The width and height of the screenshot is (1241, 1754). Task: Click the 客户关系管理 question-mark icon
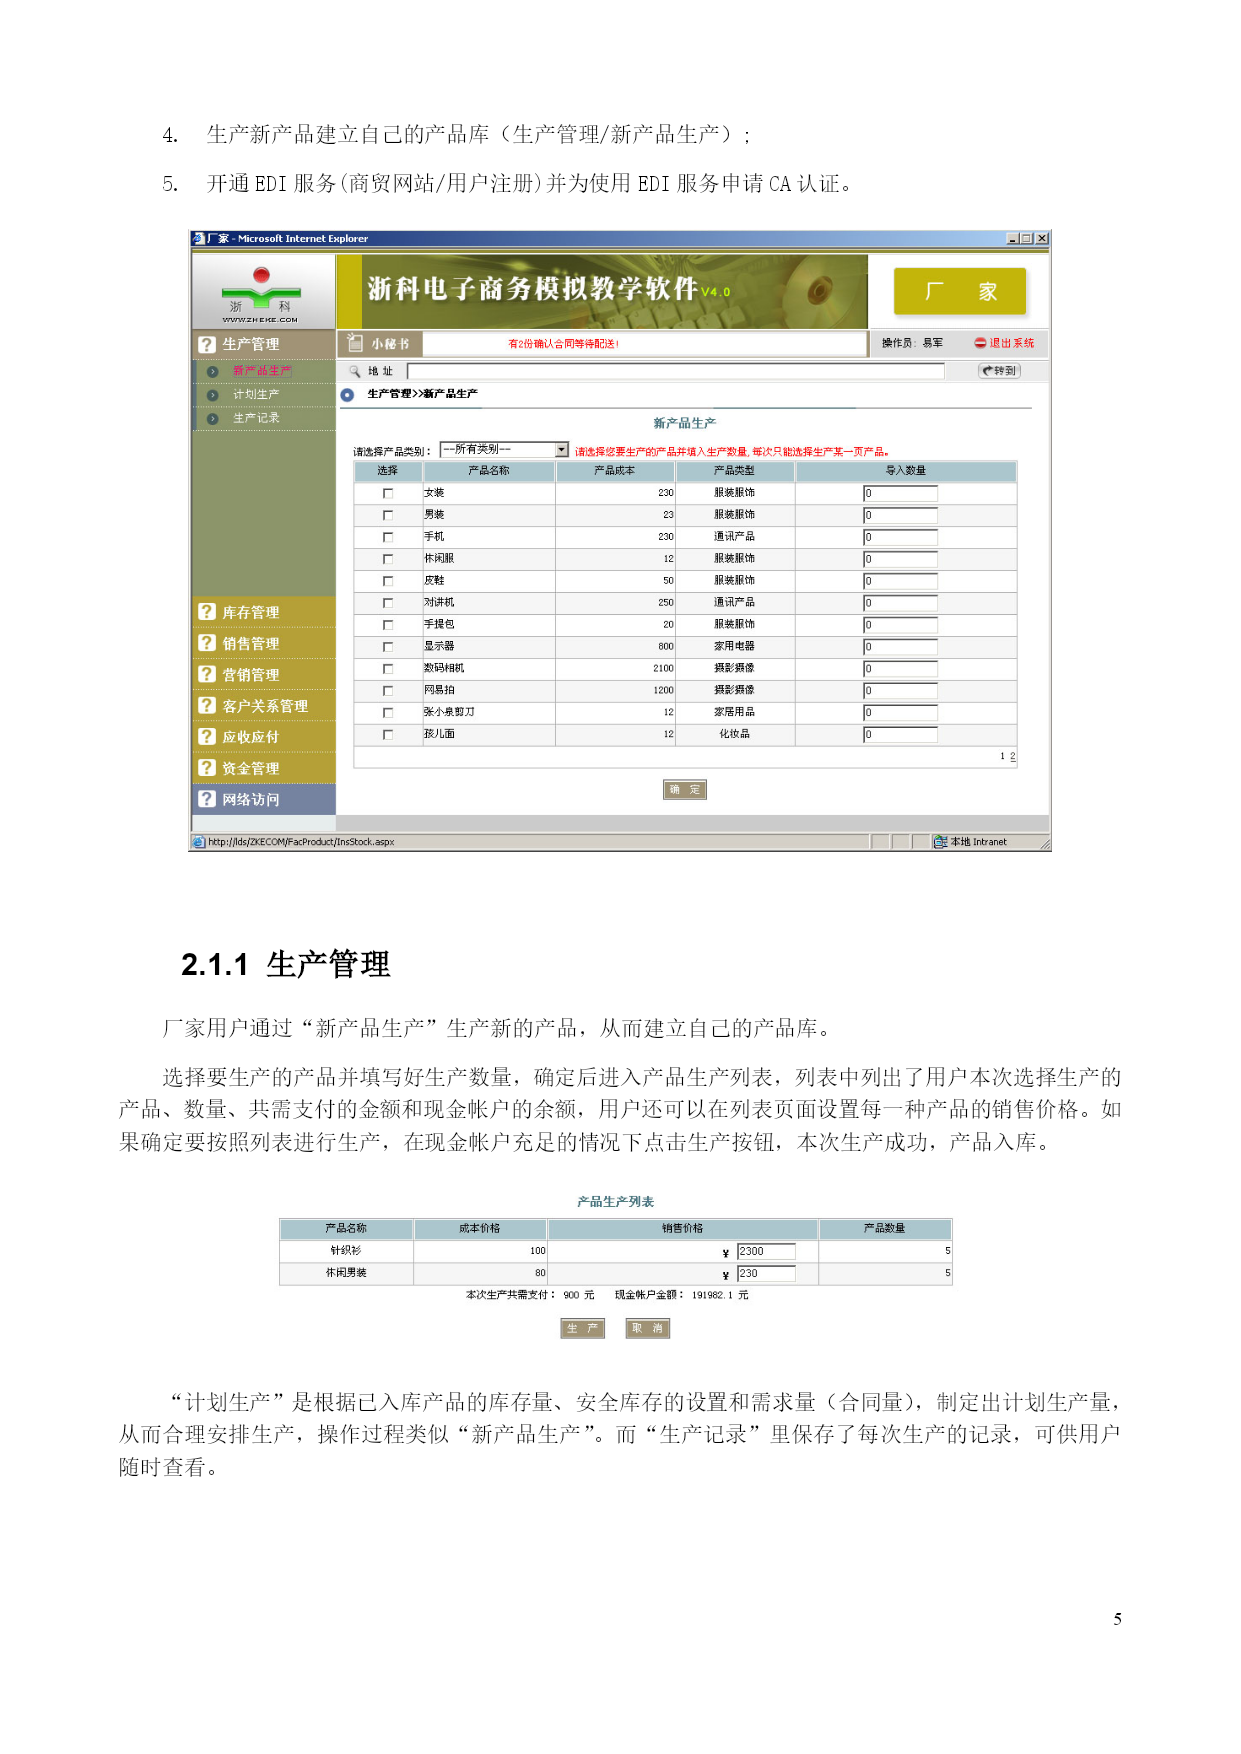point(207,705)
